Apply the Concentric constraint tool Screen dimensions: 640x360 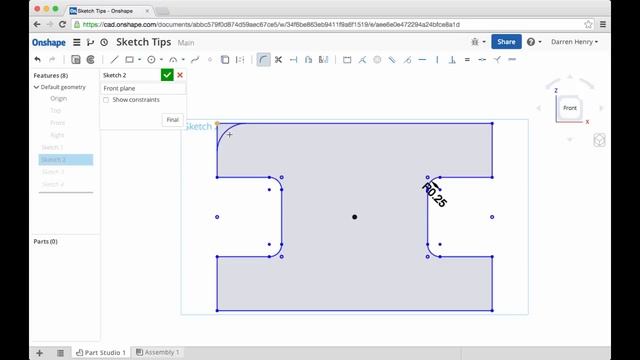point(377,60)
